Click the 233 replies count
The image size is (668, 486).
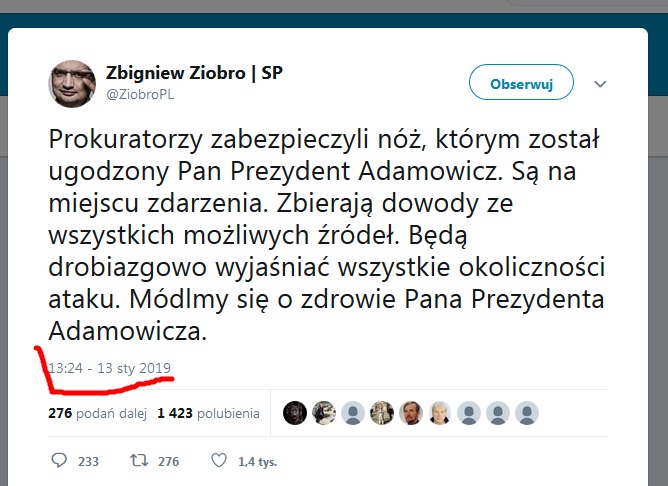[88, 461]
